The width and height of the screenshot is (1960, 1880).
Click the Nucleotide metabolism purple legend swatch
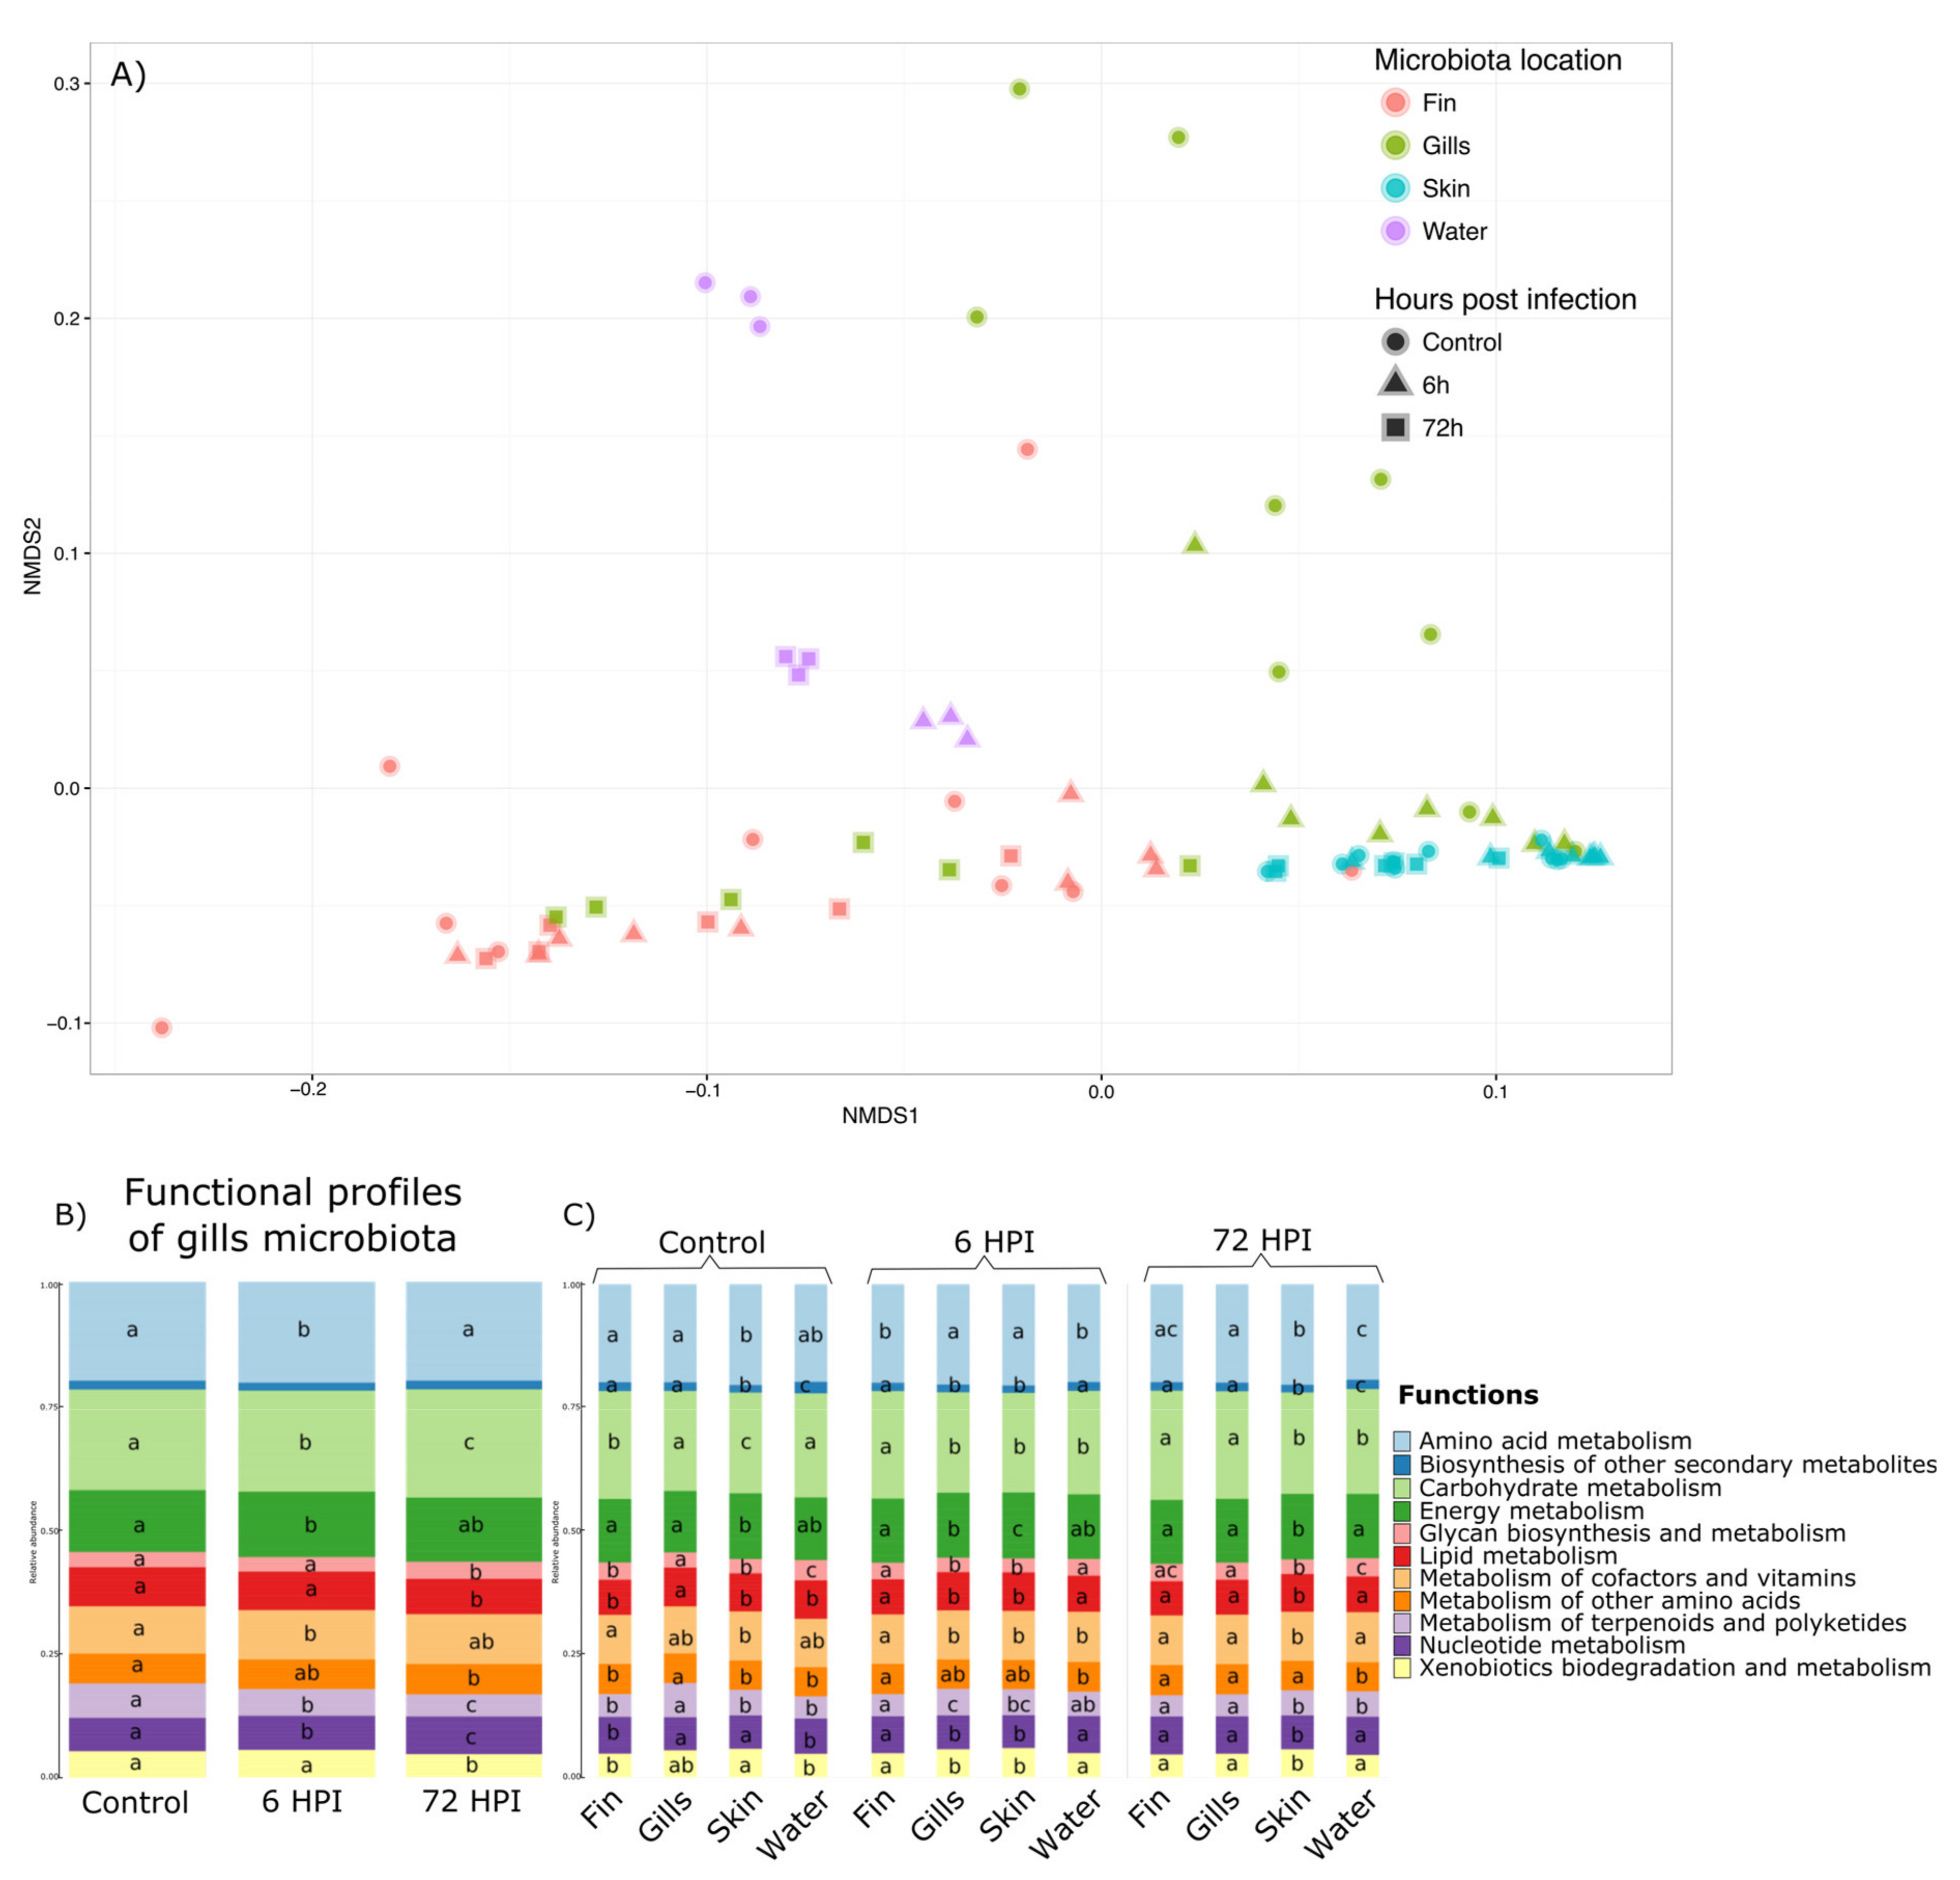click(1402, 1645)
